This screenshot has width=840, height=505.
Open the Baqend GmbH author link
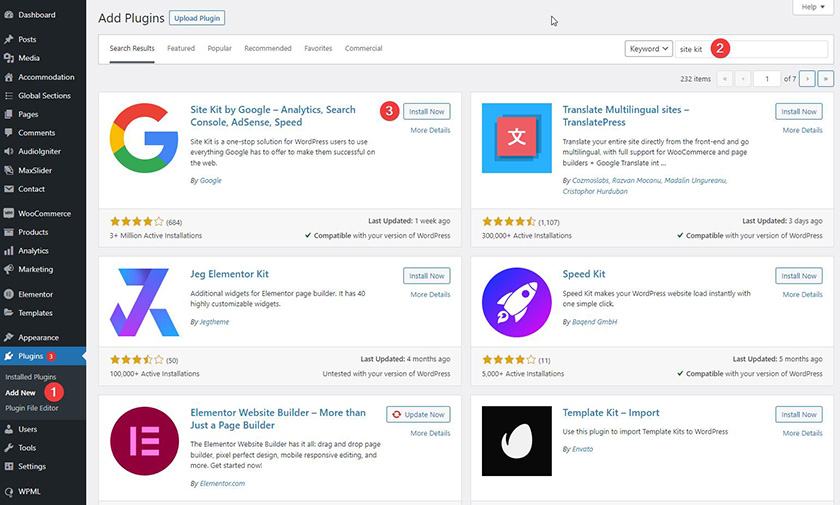point(595,322)
